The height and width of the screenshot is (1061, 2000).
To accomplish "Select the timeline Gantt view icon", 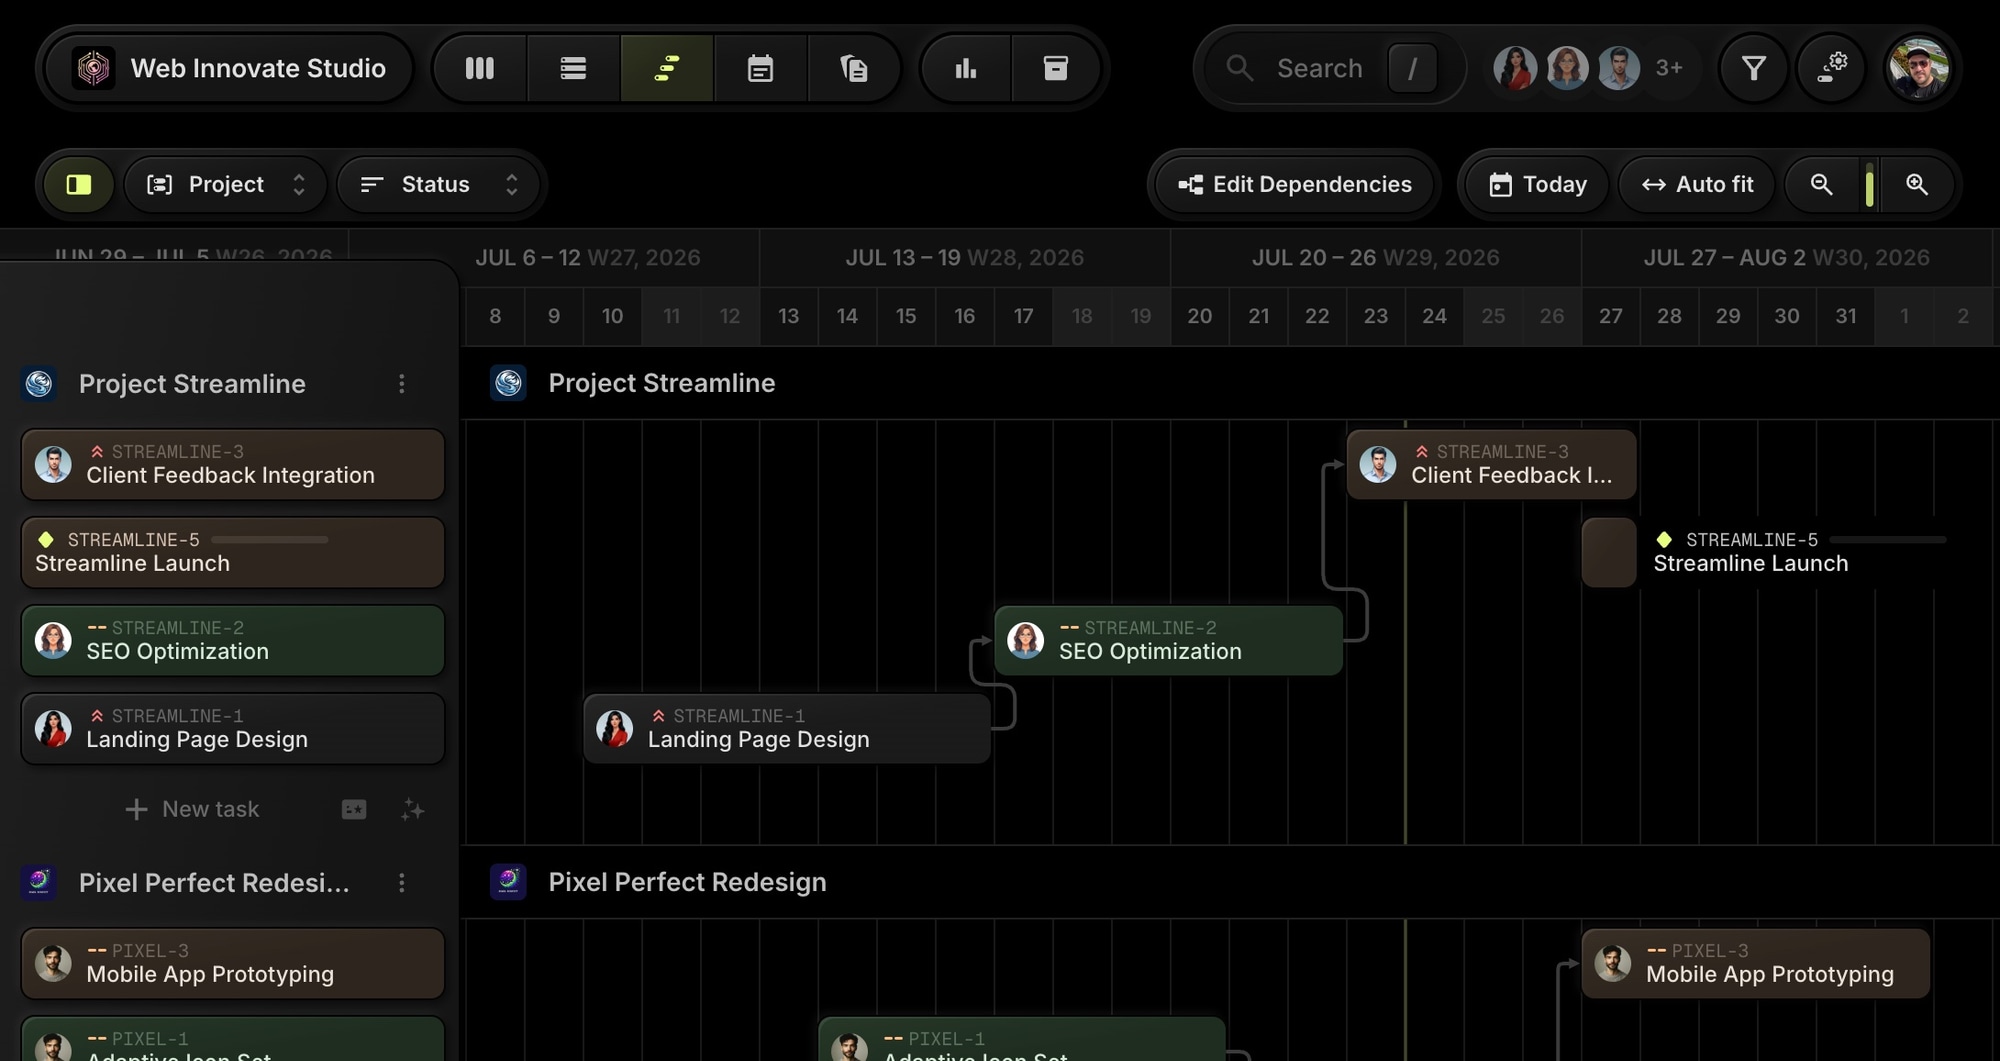I will click(667, 68).
